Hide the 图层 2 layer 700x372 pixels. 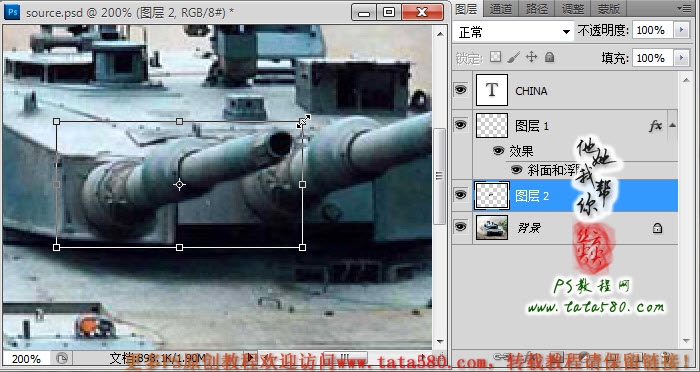coord(461,195)
